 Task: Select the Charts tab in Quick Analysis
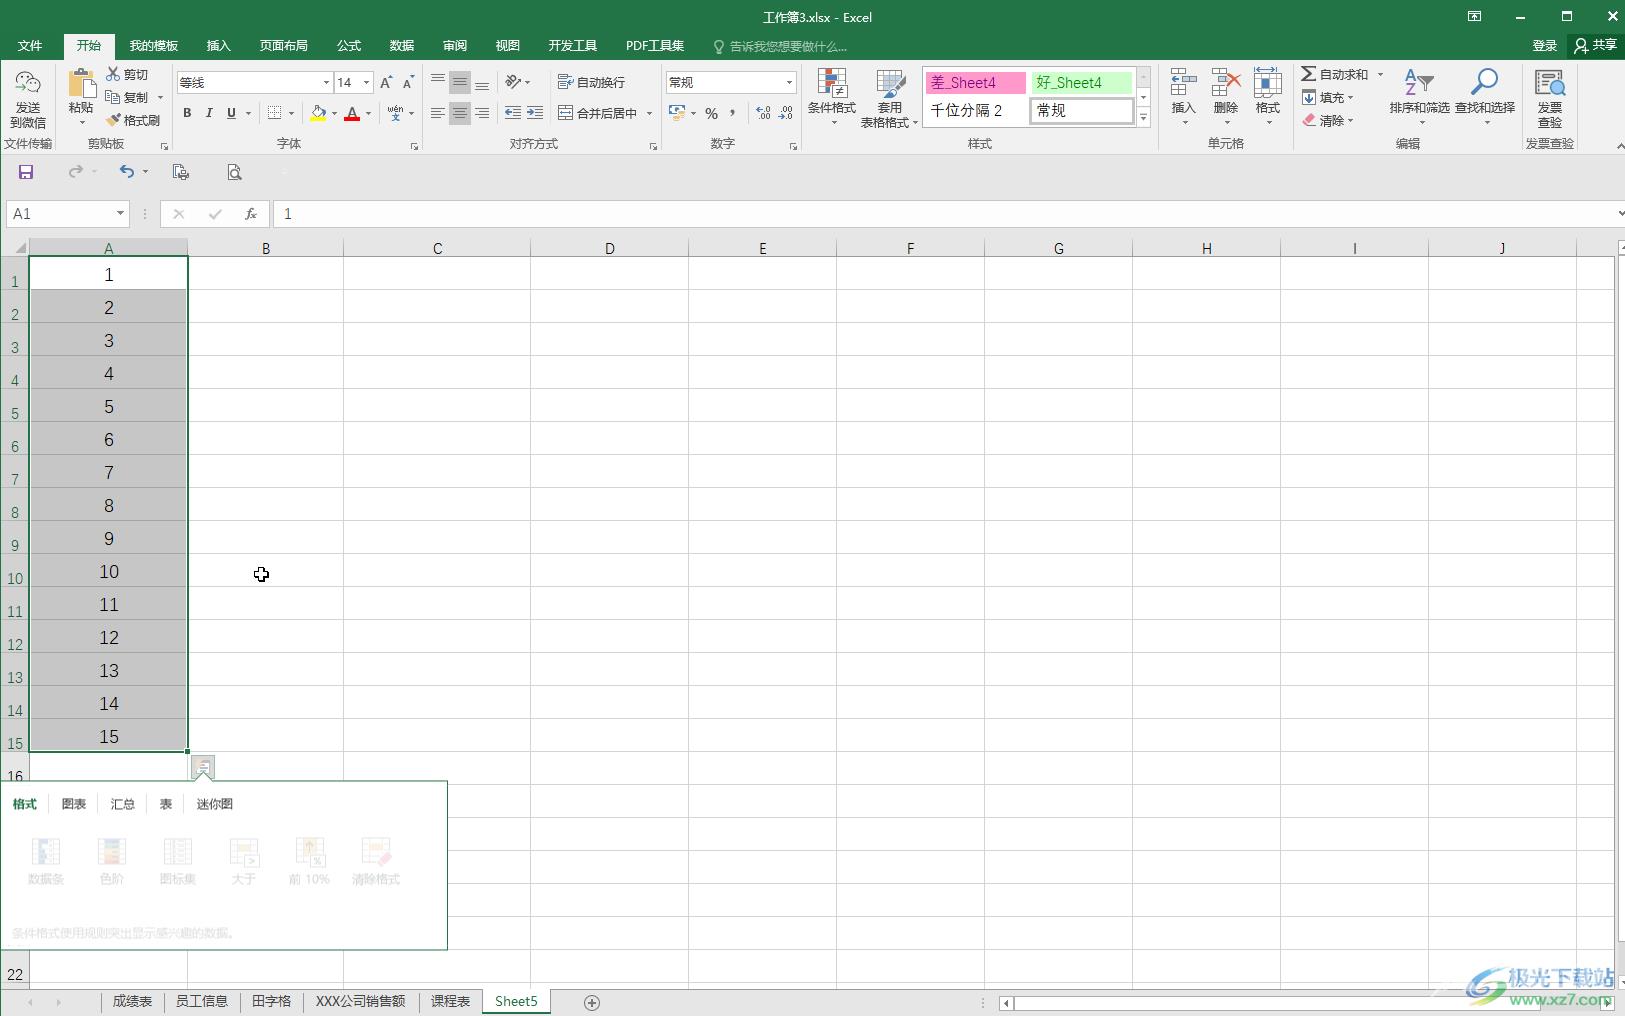(x=74, y=804)
